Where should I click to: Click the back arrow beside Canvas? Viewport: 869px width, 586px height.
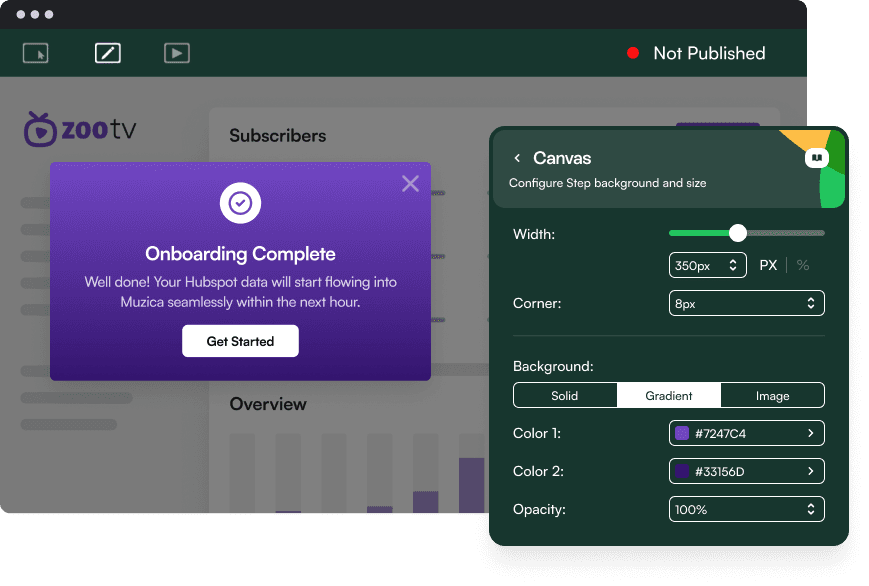517,158
